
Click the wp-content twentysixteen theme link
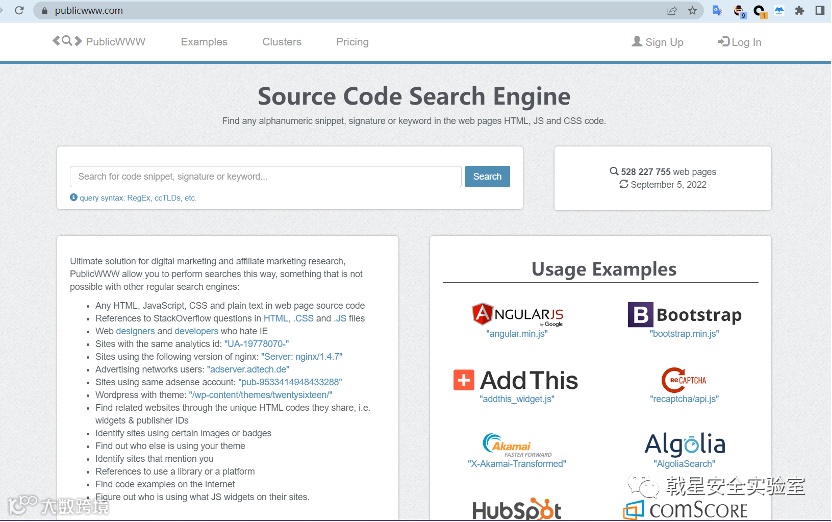260,395
